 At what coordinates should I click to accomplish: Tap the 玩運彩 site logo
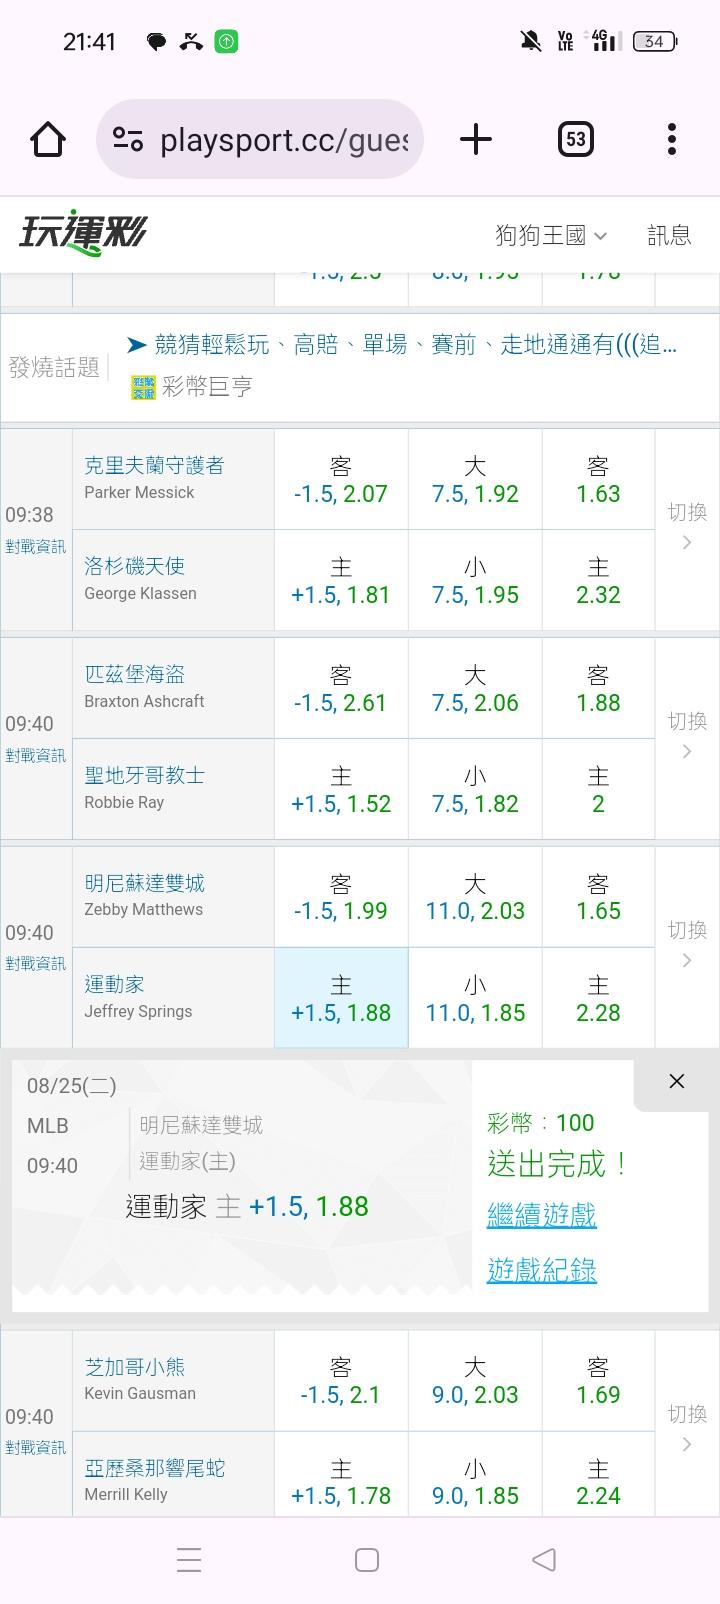pyautogui.click(x=83, y=234)
